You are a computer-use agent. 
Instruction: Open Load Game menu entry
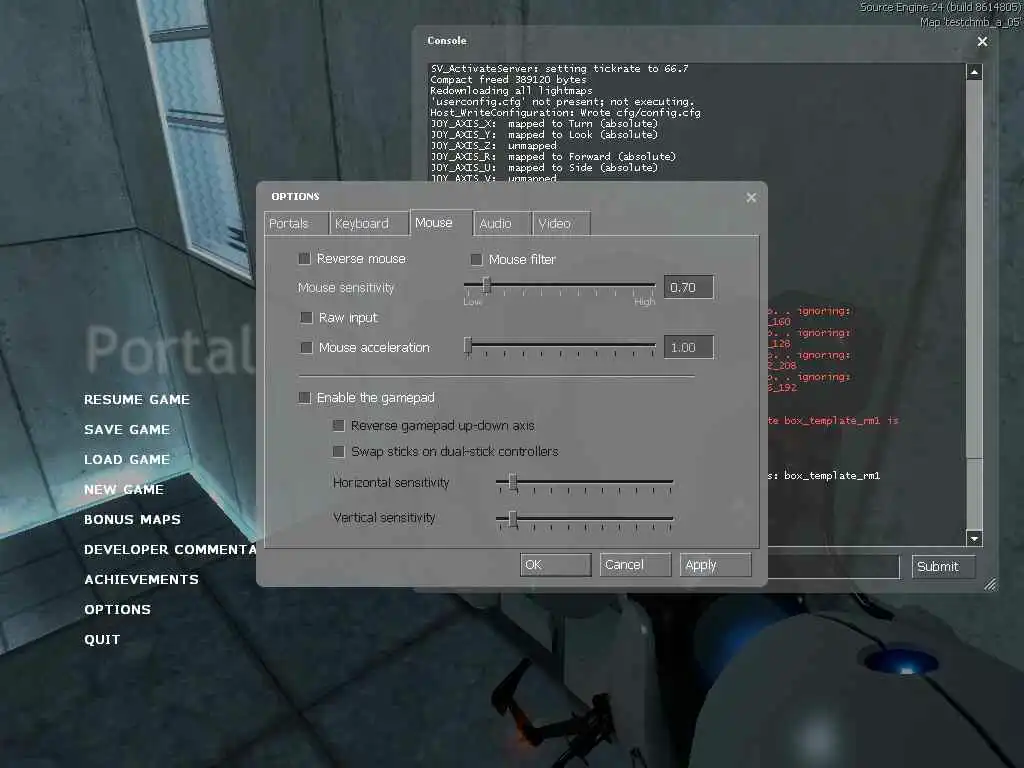(127, 460)
